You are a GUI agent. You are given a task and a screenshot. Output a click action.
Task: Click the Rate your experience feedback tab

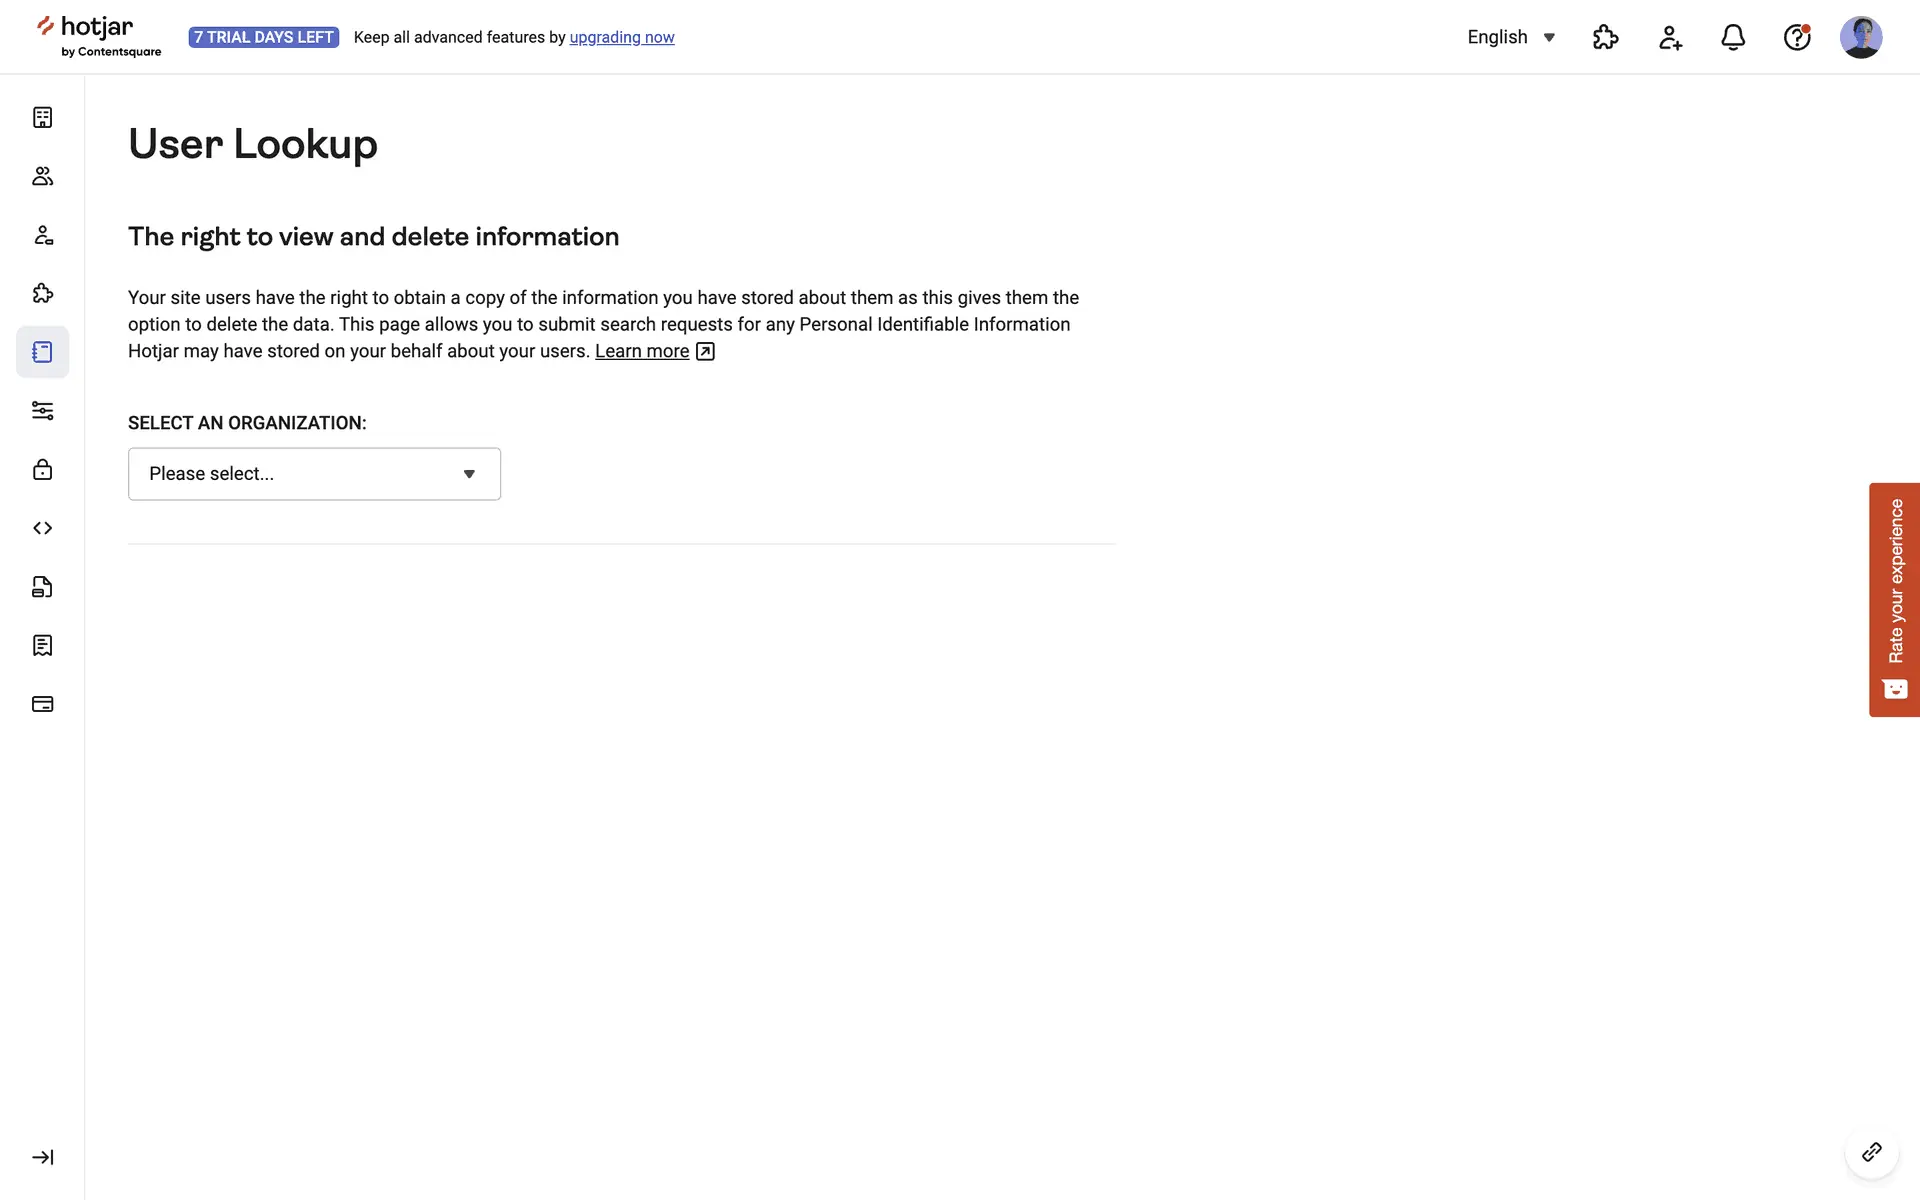click(1893, 599)
